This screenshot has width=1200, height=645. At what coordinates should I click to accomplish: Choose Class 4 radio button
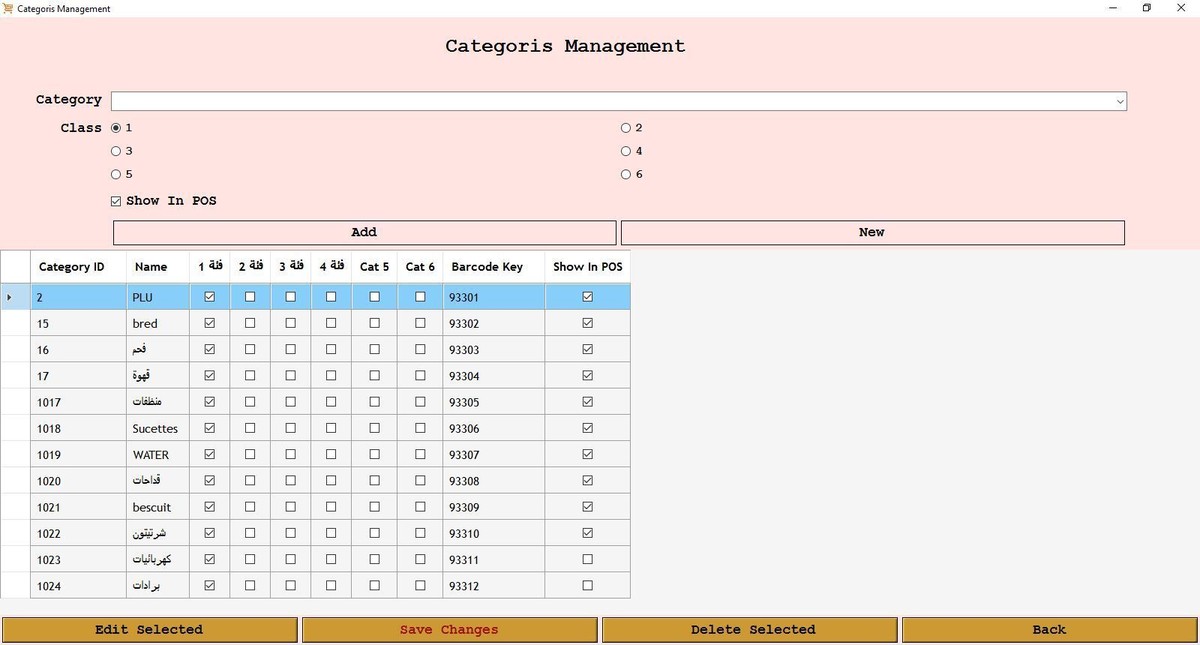coord(626,151)
